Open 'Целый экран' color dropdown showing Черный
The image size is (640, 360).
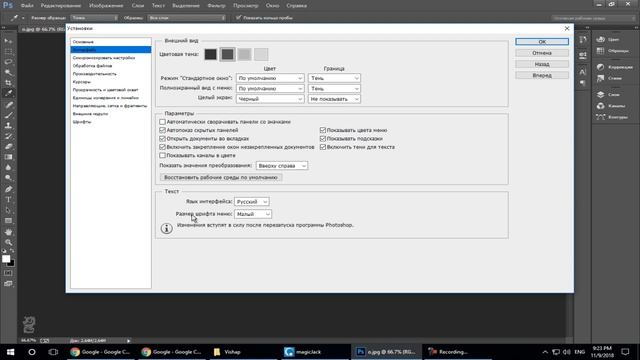click(x=270, y=99)
